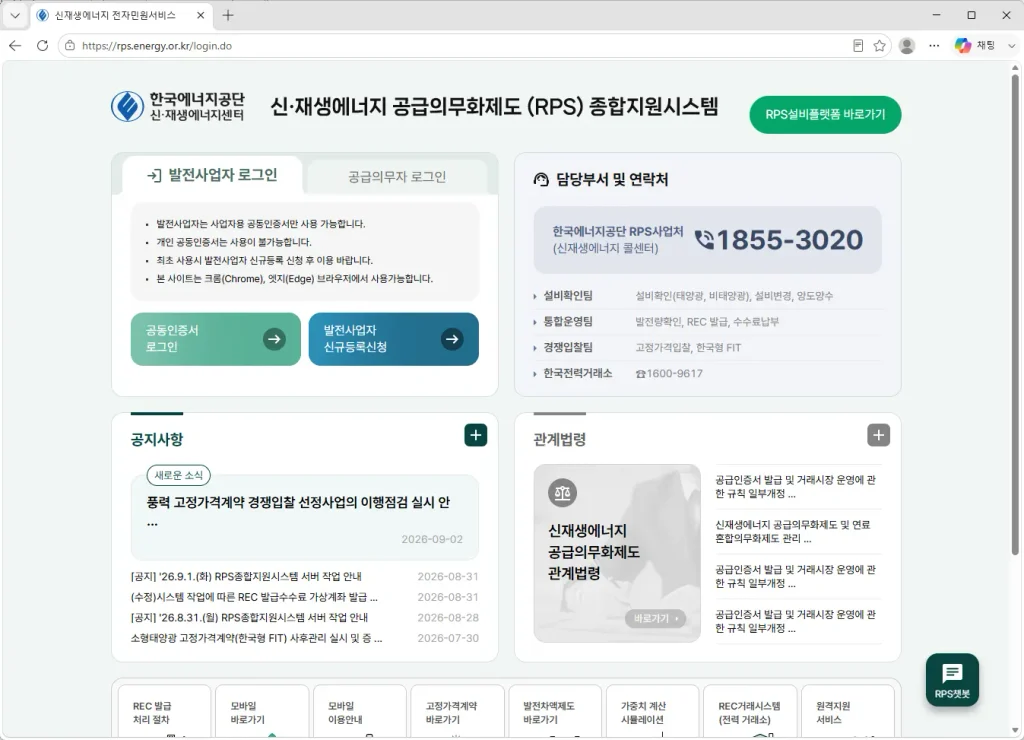Viewport: 1024px width, 740px height.
Task: Open the browser profile avatar
Action: pyautogui.click(x=906, y=46)
